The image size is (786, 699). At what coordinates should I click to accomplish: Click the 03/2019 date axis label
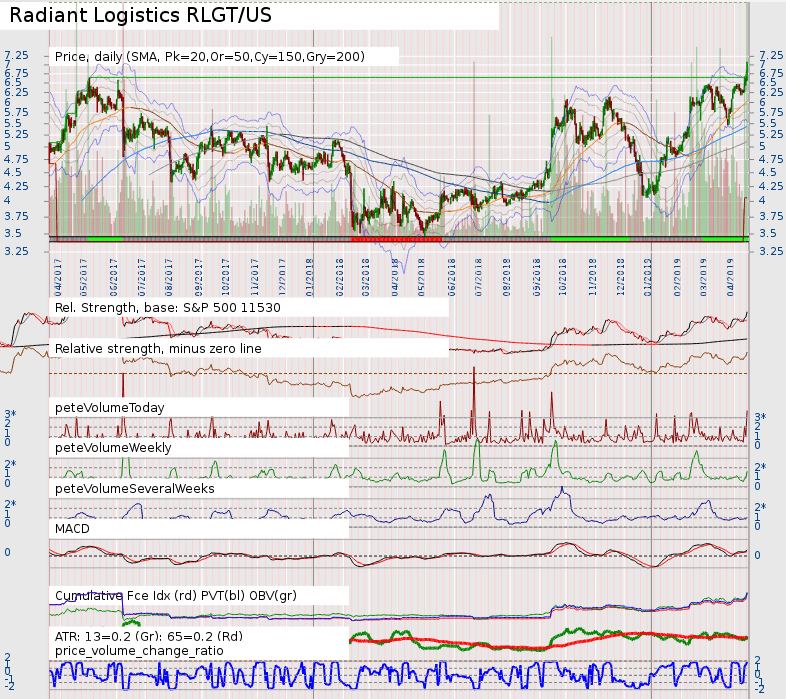(x=703, y=277)
